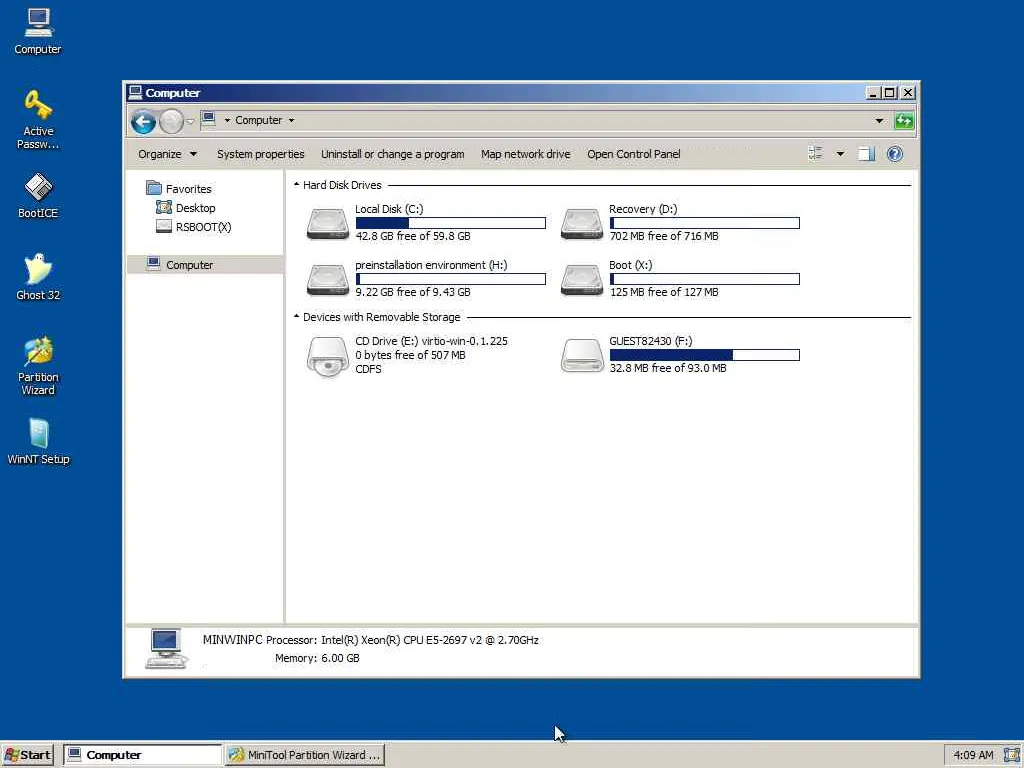The width and height of the screenshot is (1024, 768).
Task: Open the Organize dropdown menu
Action: point(167,154)
